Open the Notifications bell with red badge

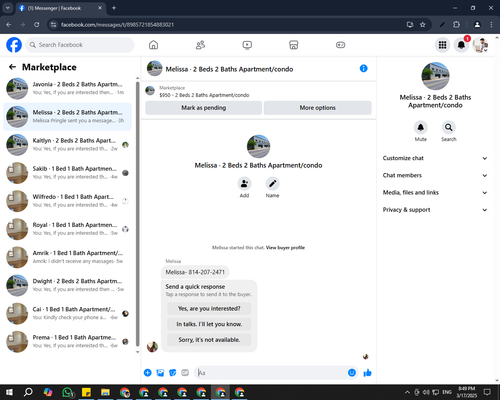click(x=461, y=45)
